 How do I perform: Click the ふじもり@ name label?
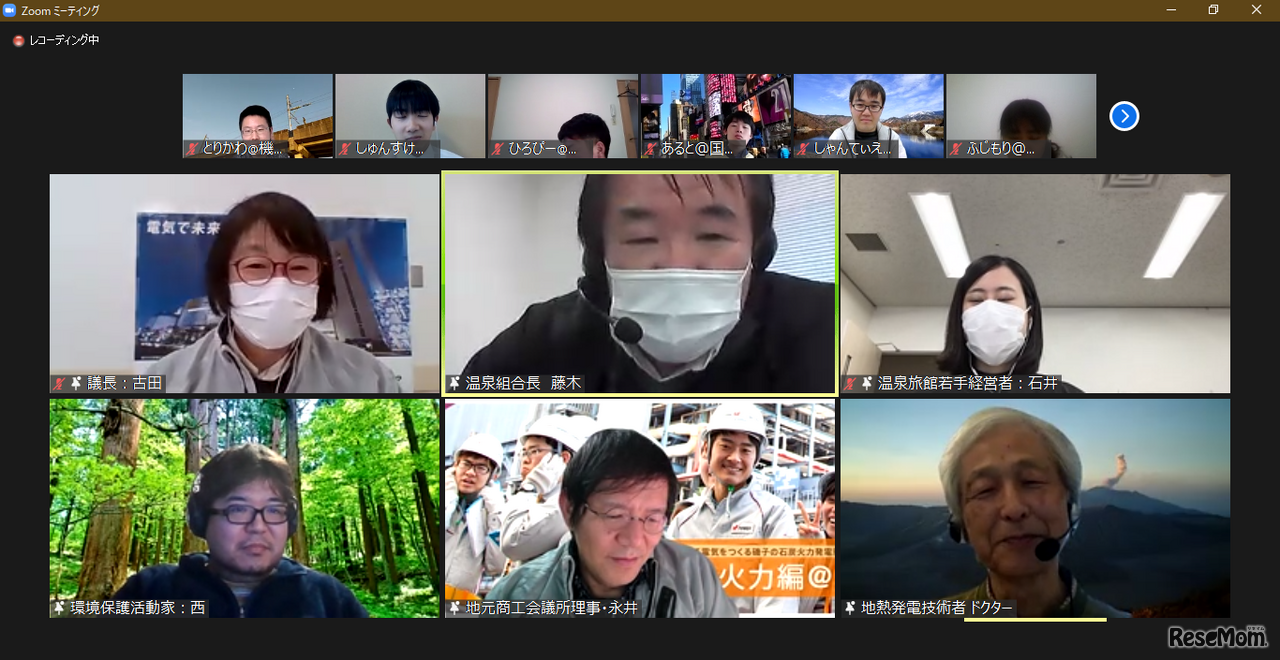(x=1001, y=149)
